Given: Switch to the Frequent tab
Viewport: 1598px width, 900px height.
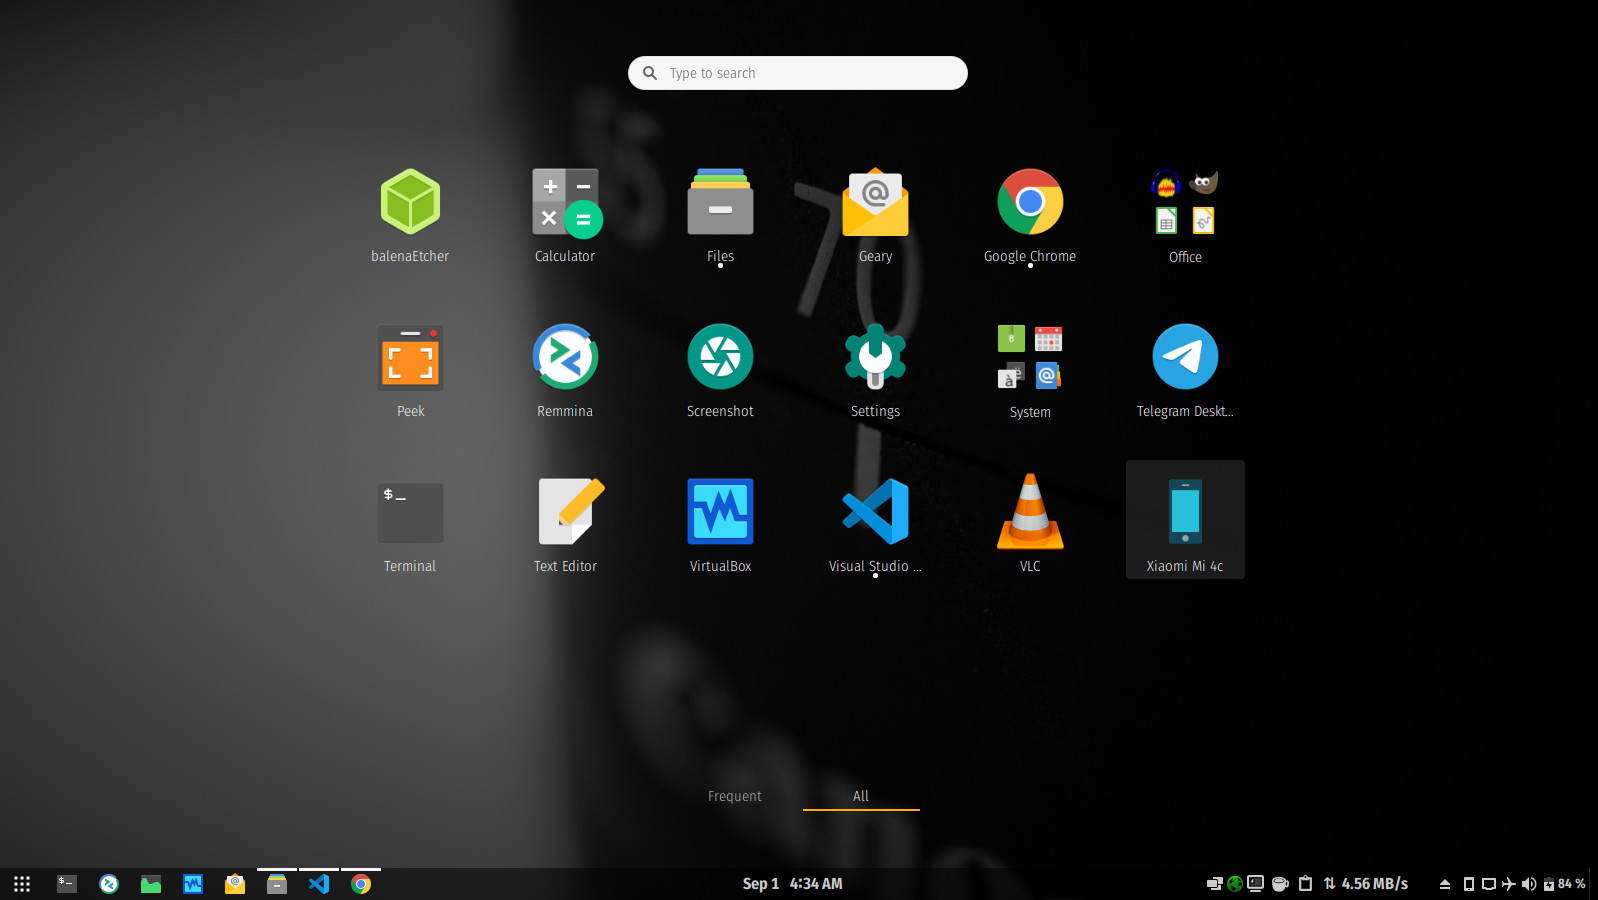Looking at the screenshot, I should tap(735, 796).
